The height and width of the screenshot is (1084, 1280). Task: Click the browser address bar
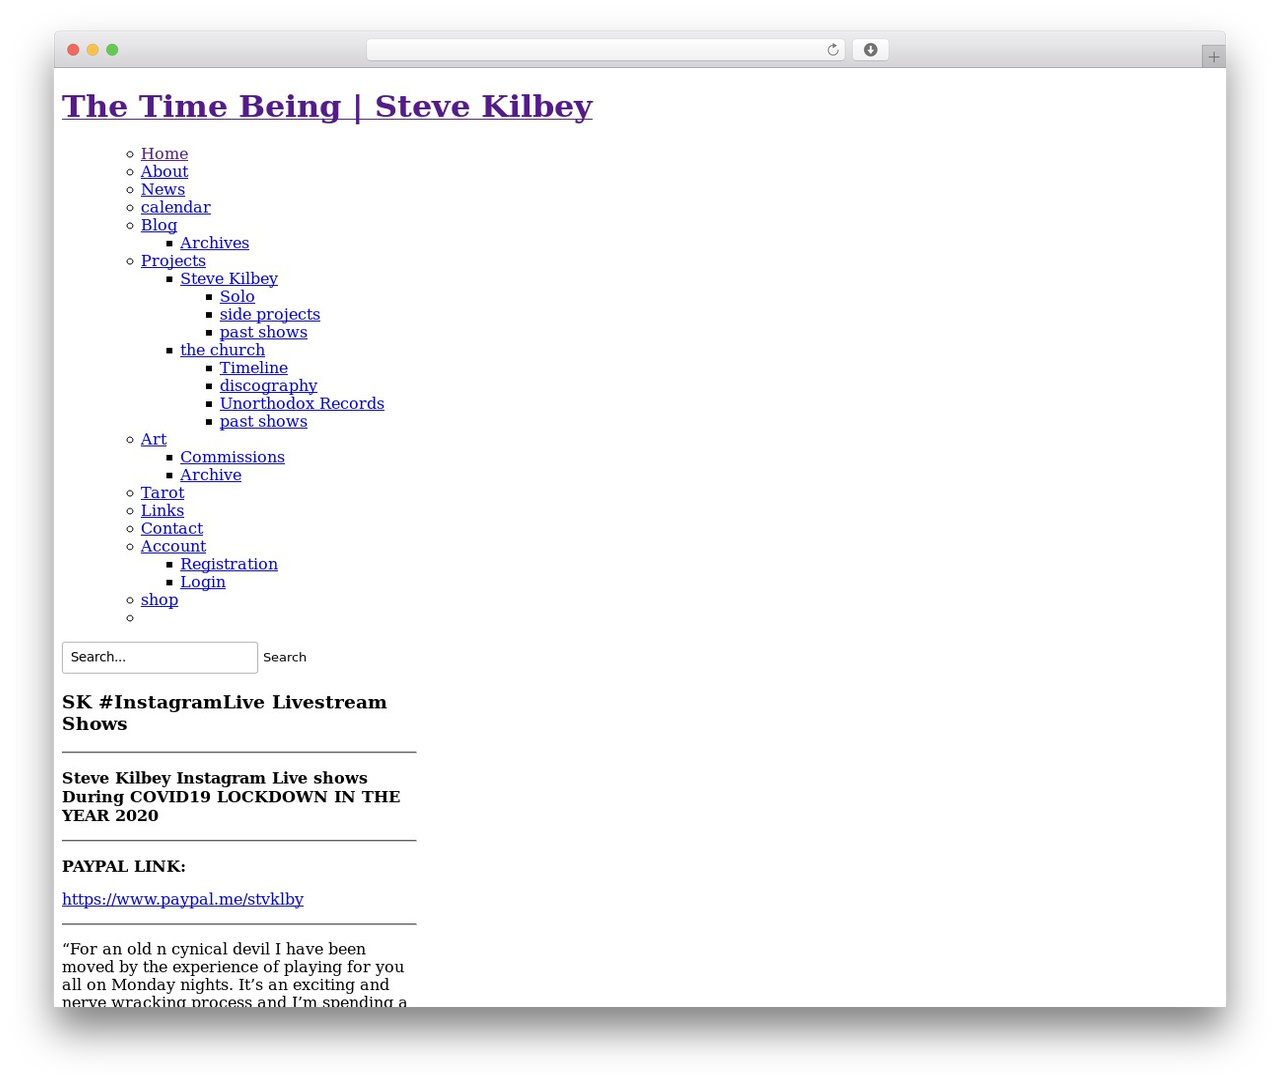(605, 50)
